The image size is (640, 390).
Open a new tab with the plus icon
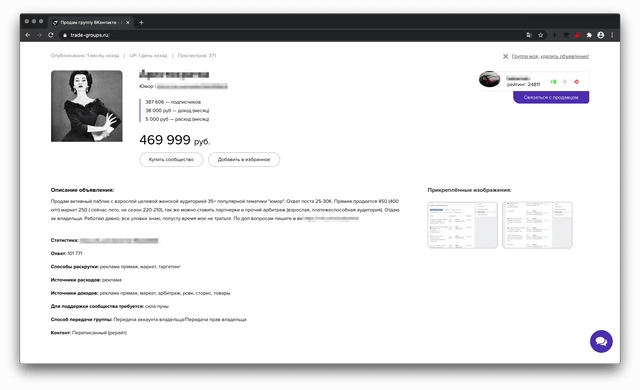(x=141, y=22)
